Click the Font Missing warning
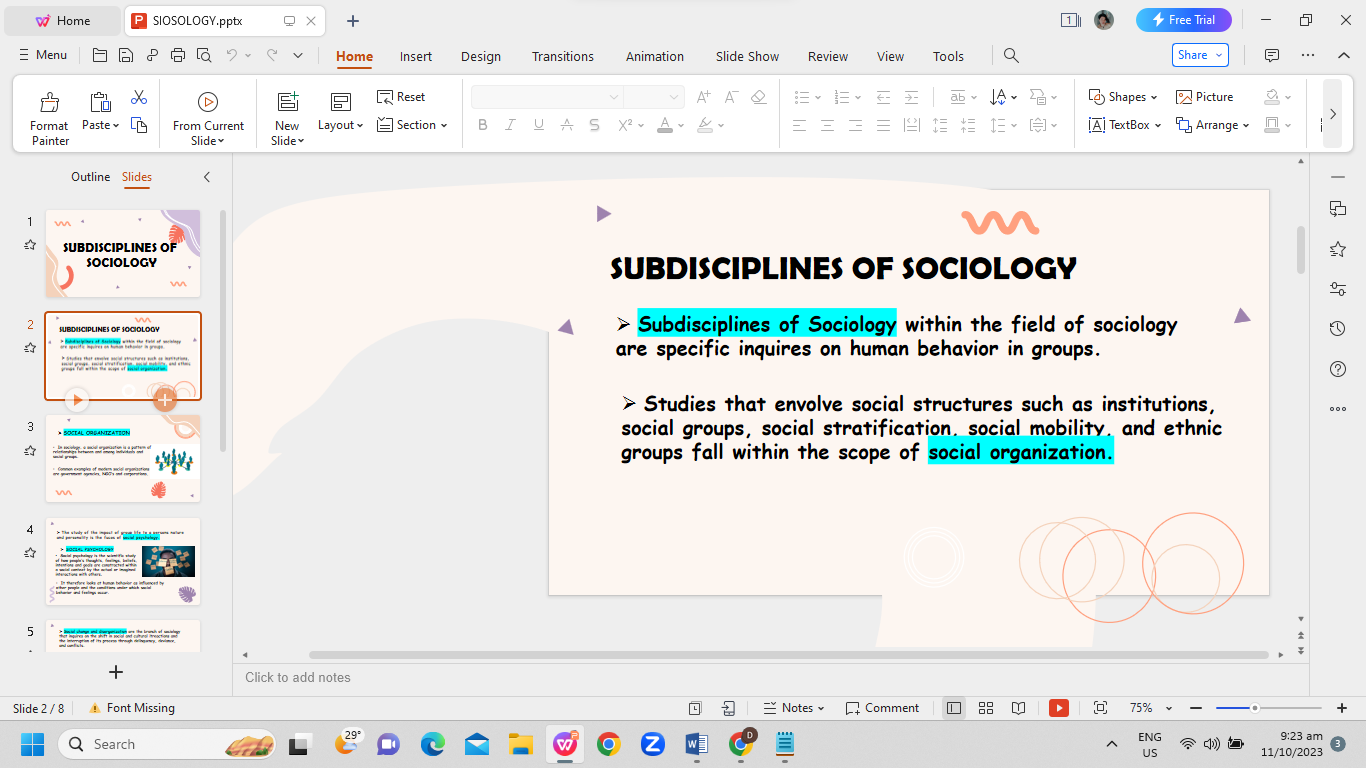 (131, 708)
